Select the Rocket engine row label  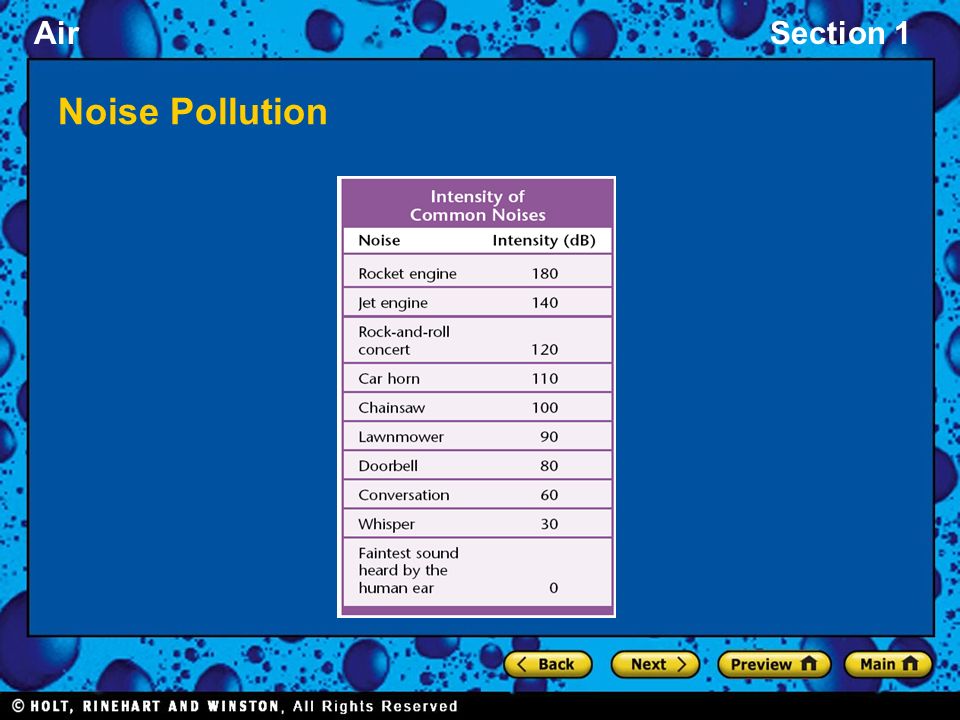tap(407, 274)
